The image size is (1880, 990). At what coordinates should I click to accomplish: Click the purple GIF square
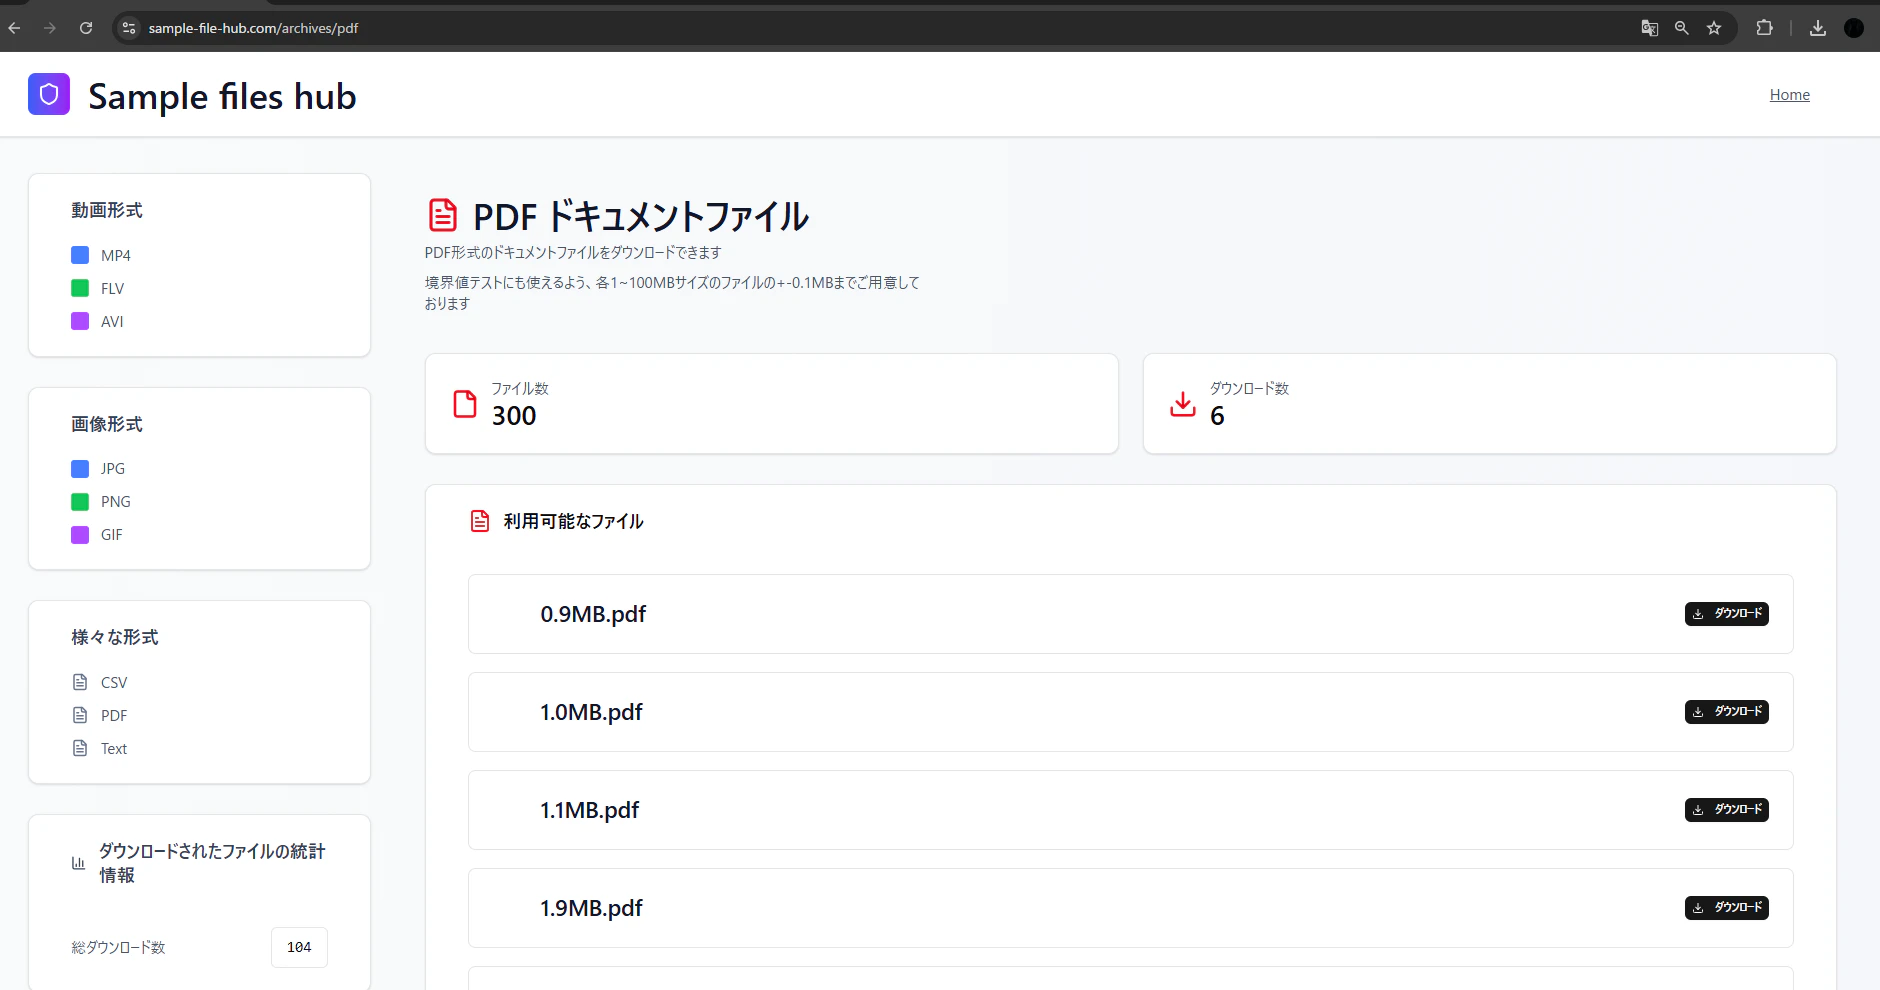click(80, 535)
